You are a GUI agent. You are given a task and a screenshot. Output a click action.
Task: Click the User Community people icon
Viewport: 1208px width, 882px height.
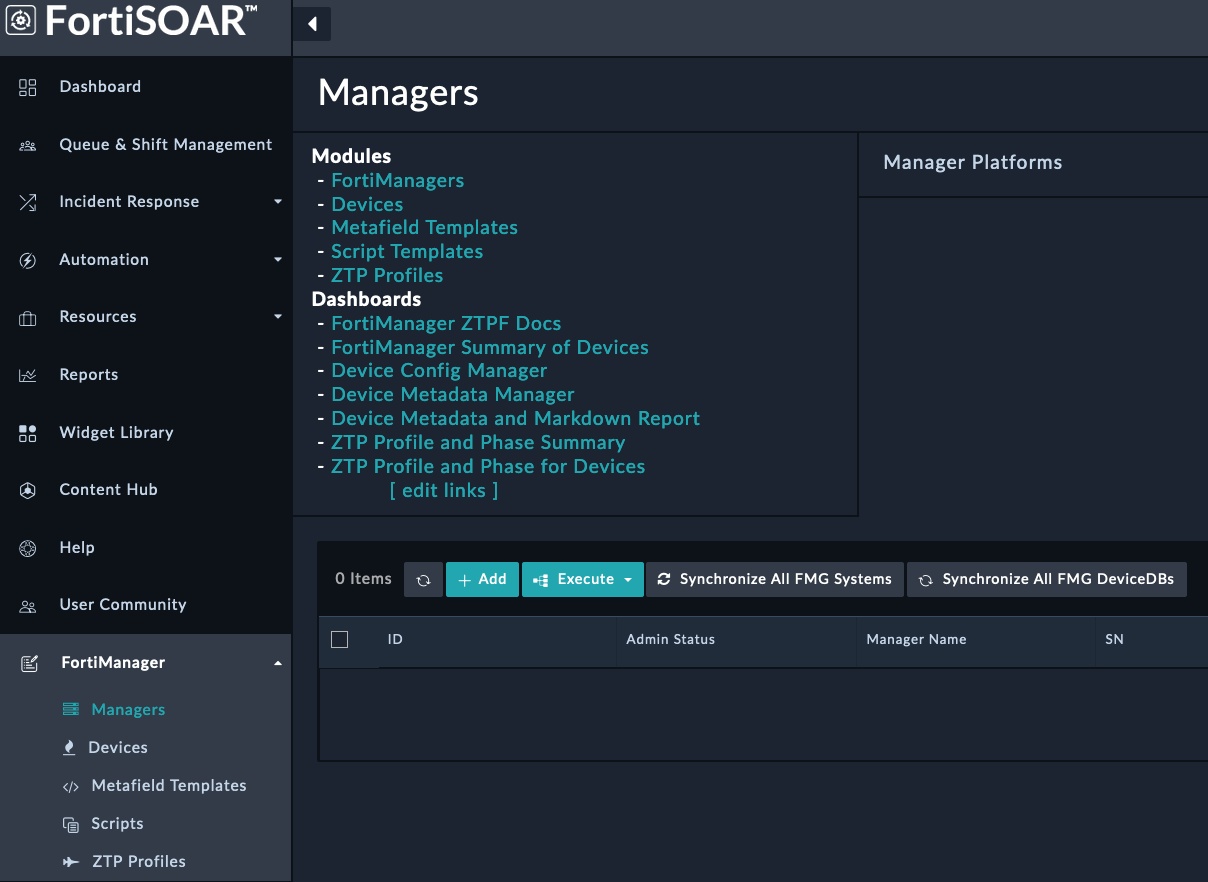[28, 606]
